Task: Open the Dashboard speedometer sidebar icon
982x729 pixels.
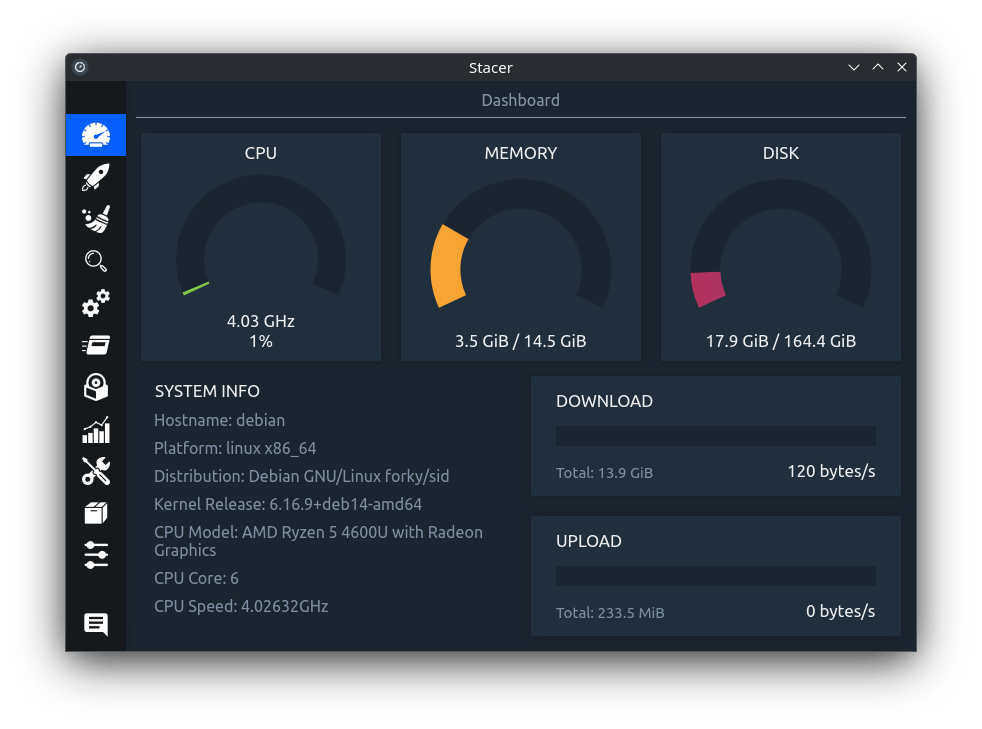Action: pyautogui.click(x=96, y=135)
